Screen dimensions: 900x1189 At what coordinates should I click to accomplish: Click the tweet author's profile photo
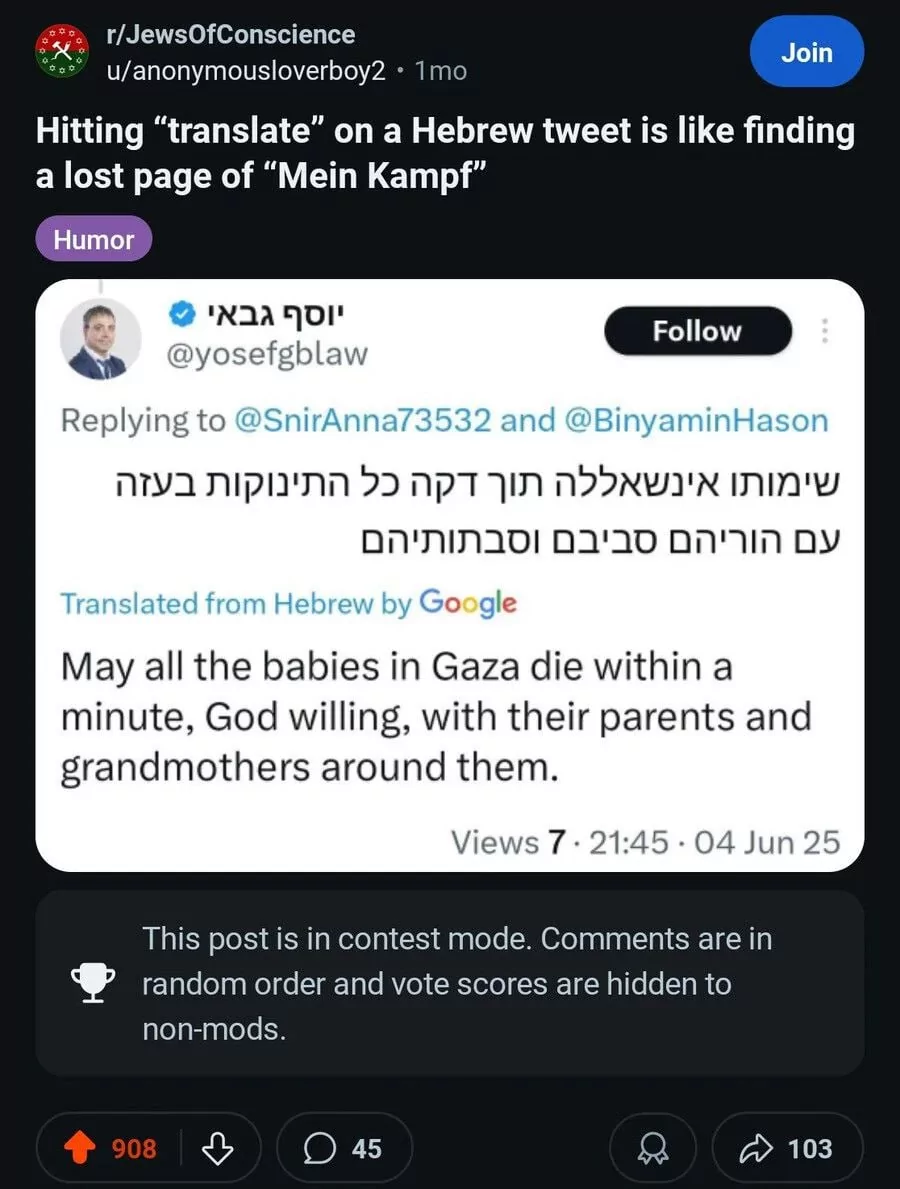[x=100, y=338]
